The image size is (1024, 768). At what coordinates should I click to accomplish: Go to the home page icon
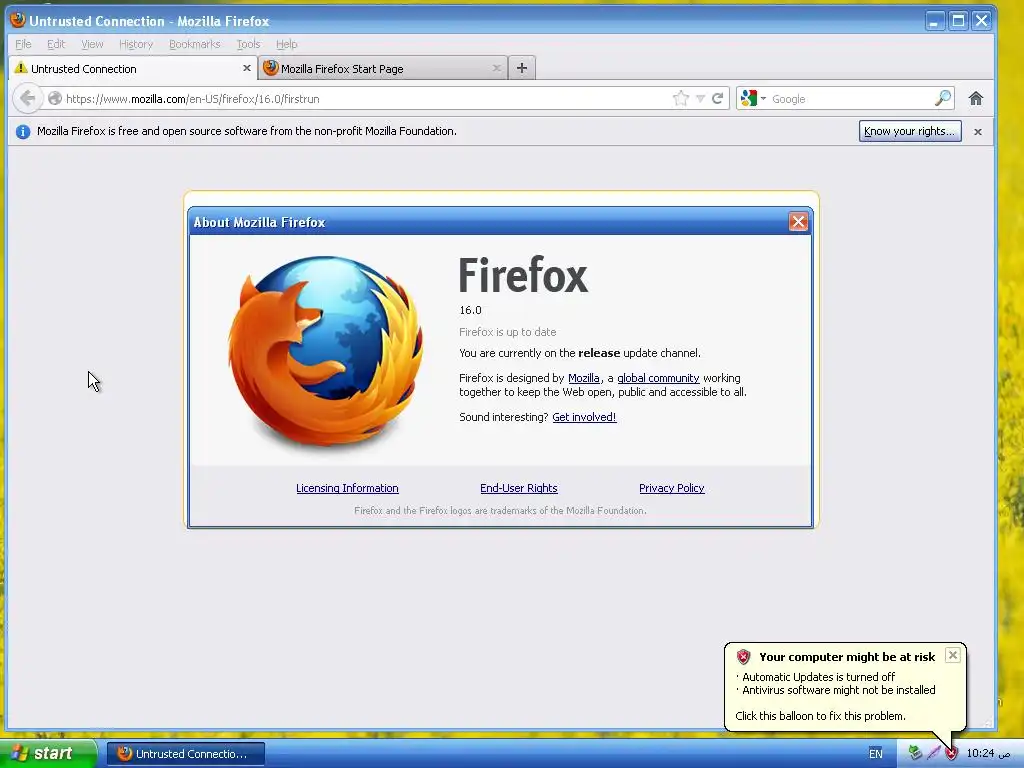(976, 99)
